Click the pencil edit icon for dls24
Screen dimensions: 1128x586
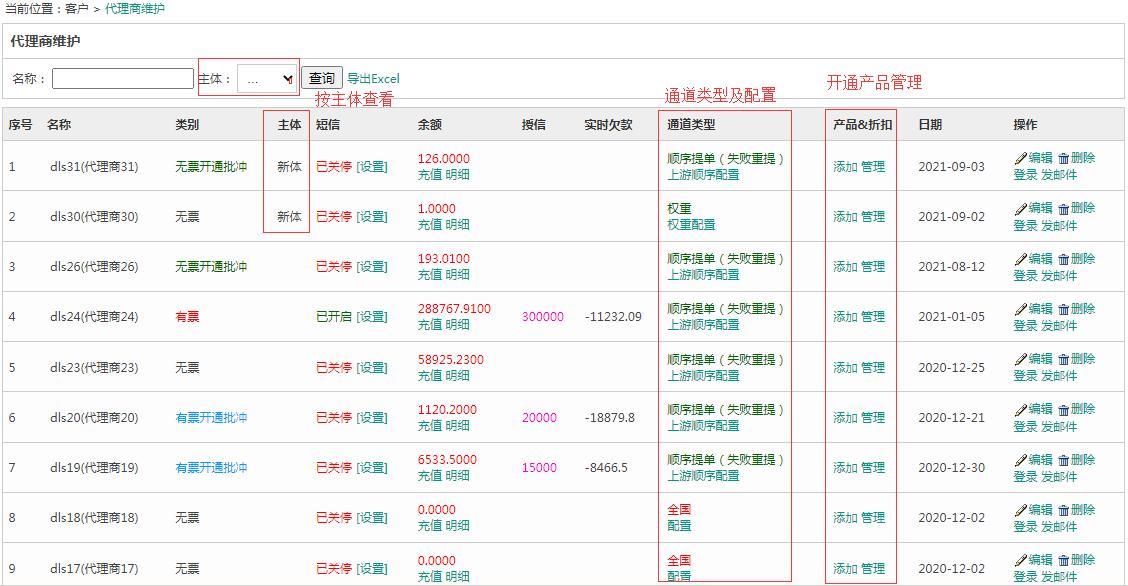[1021, 309]
